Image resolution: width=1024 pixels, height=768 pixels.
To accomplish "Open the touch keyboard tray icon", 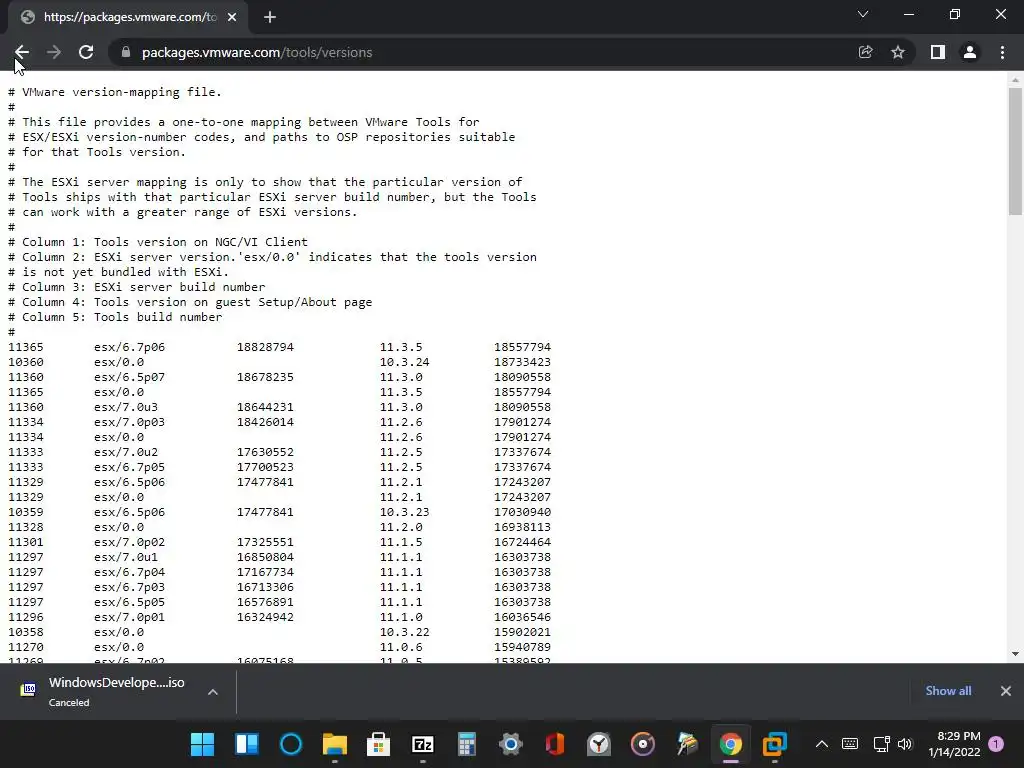I will 850,744.
